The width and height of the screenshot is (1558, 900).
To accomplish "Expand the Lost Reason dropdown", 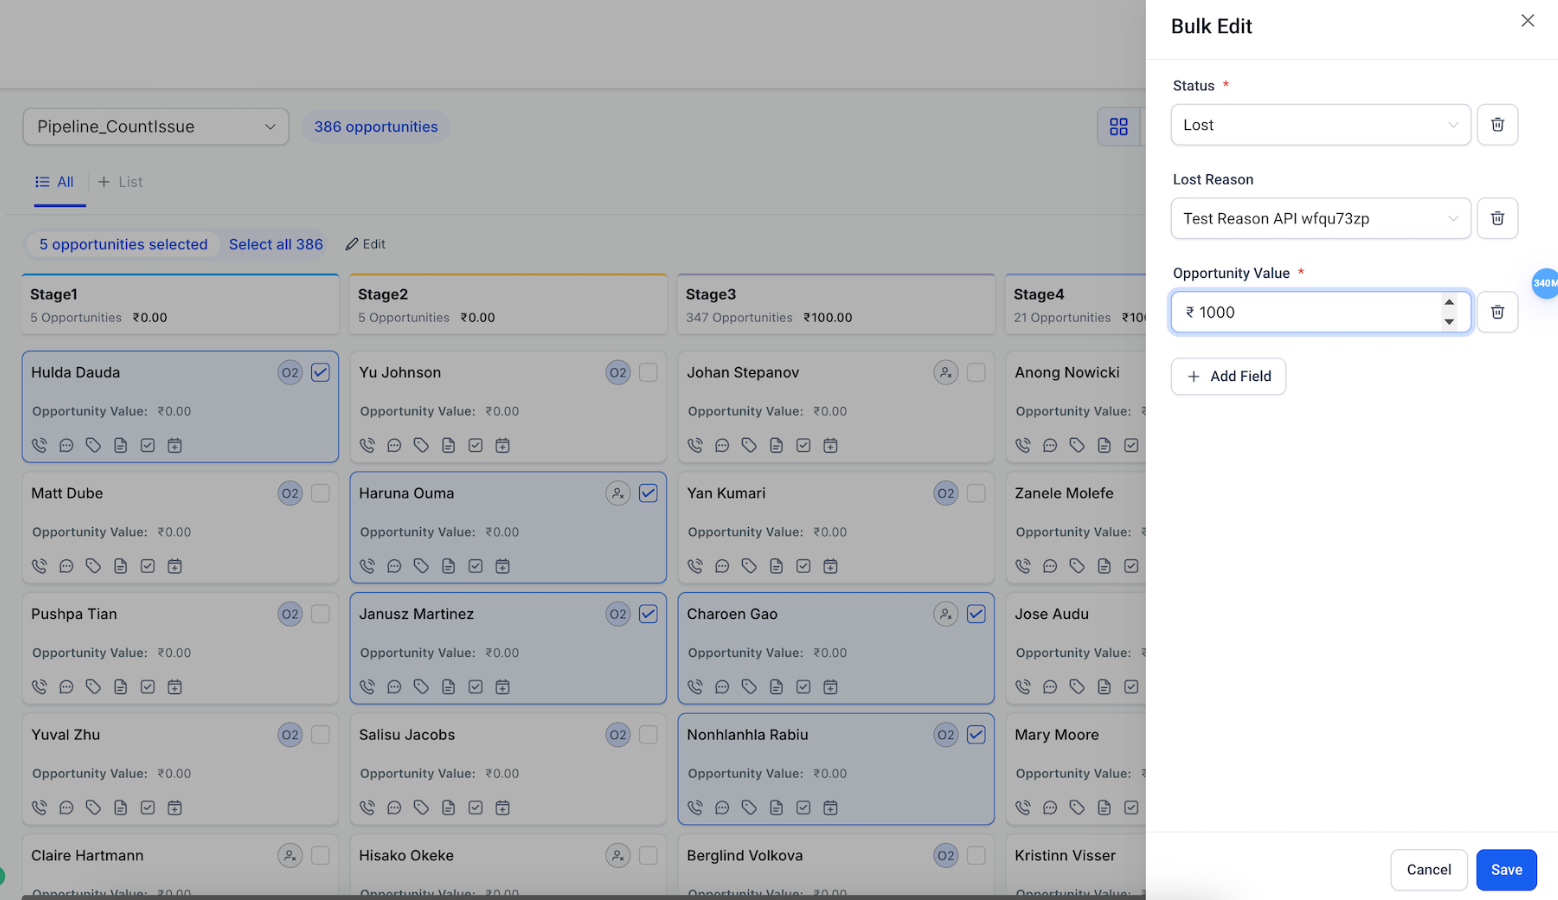I will (x=1320, y=218).
